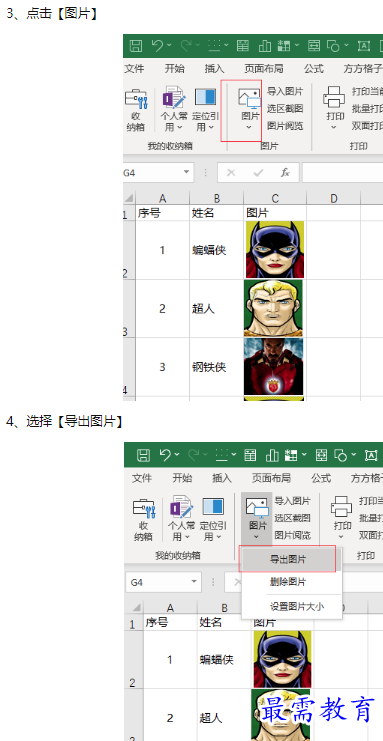The height and width of the screenshot is (741, 383).
Task: Click 打印 printer icon in step 4 screenshot
Action: point(341,506)
